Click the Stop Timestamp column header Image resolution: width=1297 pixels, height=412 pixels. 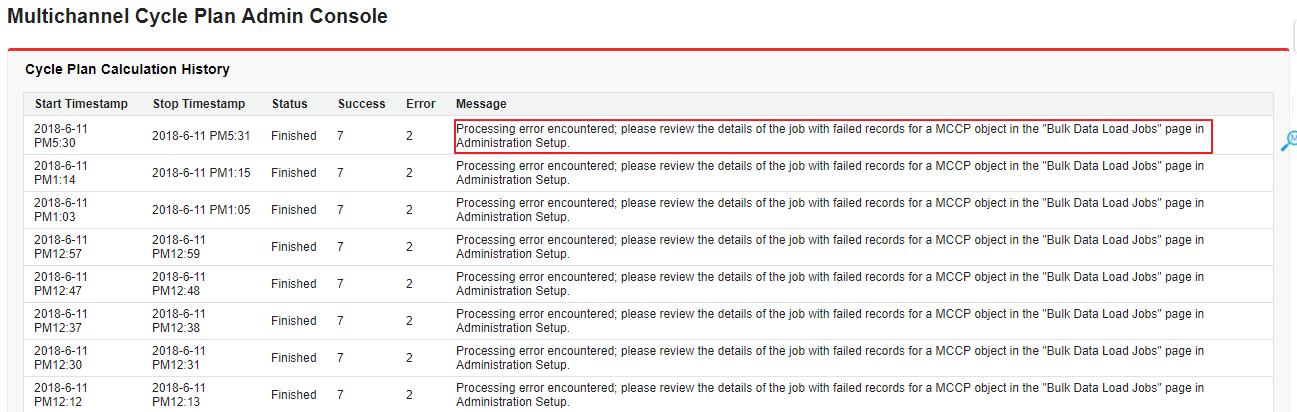(199, 104)
